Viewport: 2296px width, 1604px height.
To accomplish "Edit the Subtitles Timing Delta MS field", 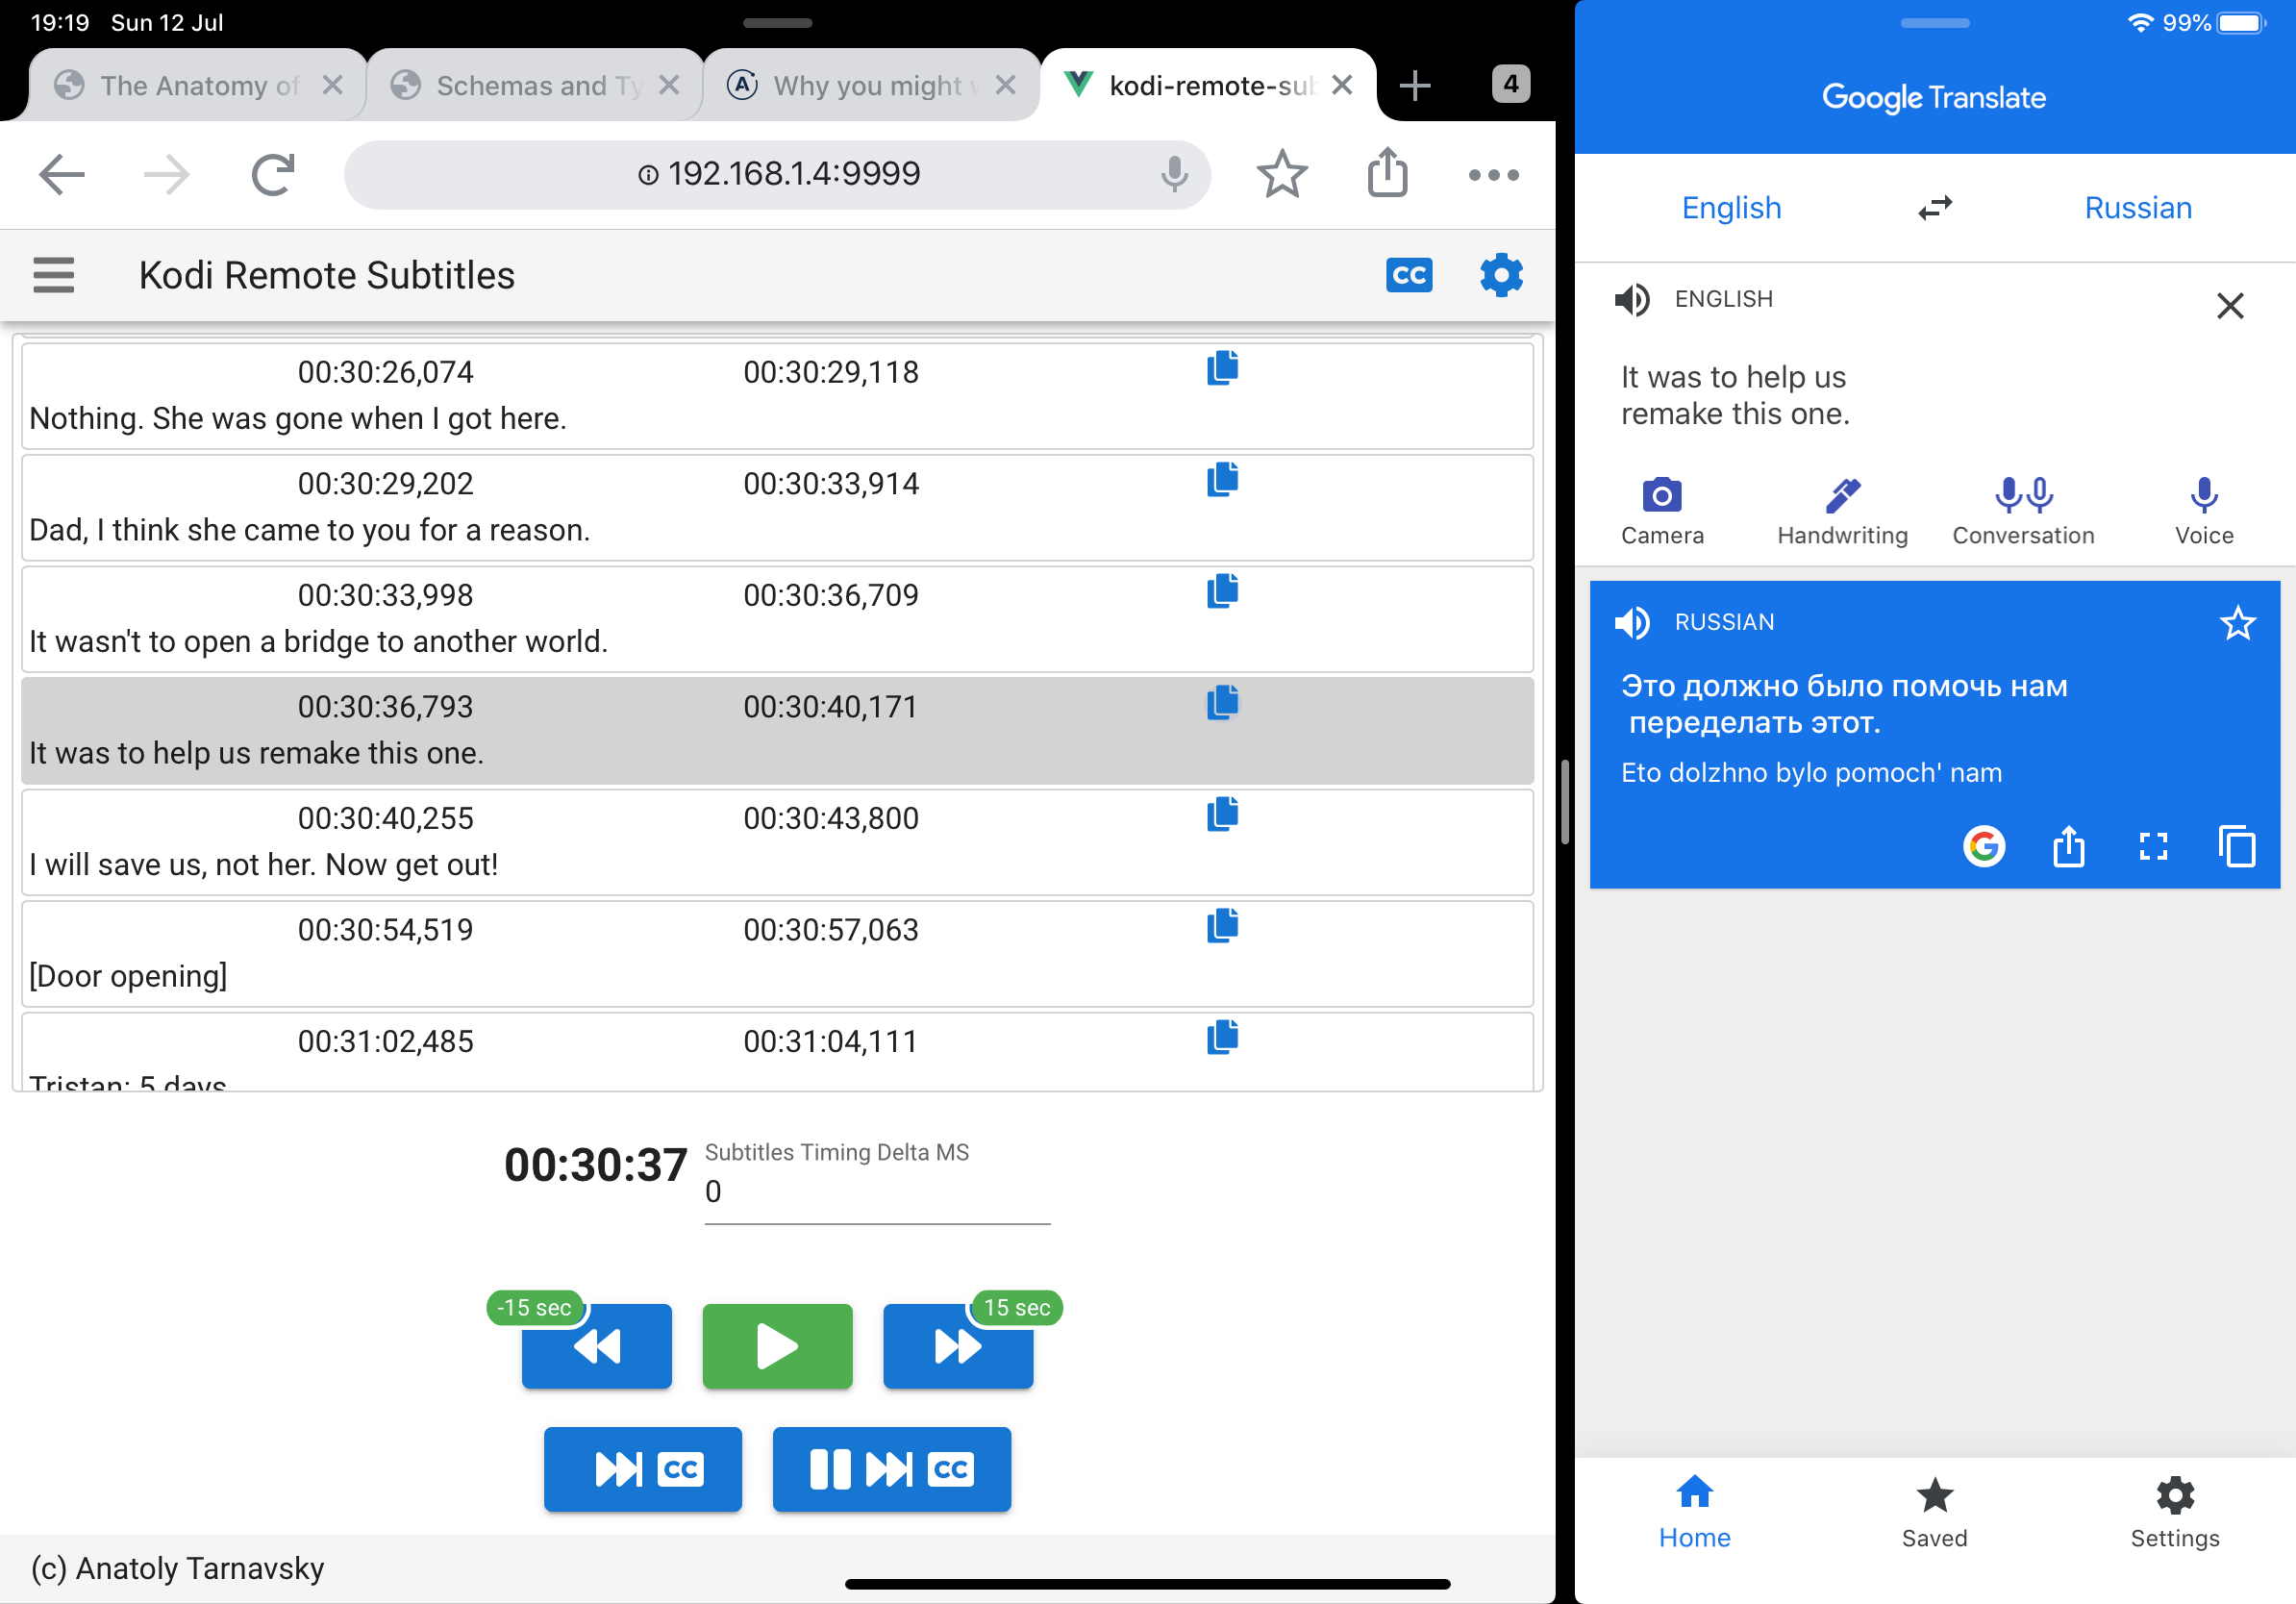I will tap(877, 1191).
